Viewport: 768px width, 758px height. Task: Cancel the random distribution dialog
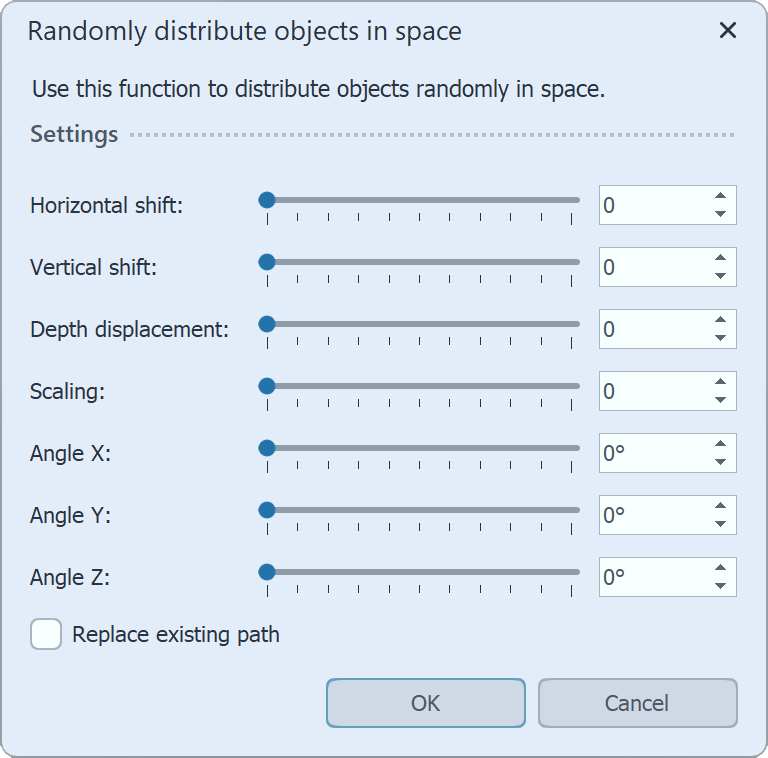click(x=637, y=703)
